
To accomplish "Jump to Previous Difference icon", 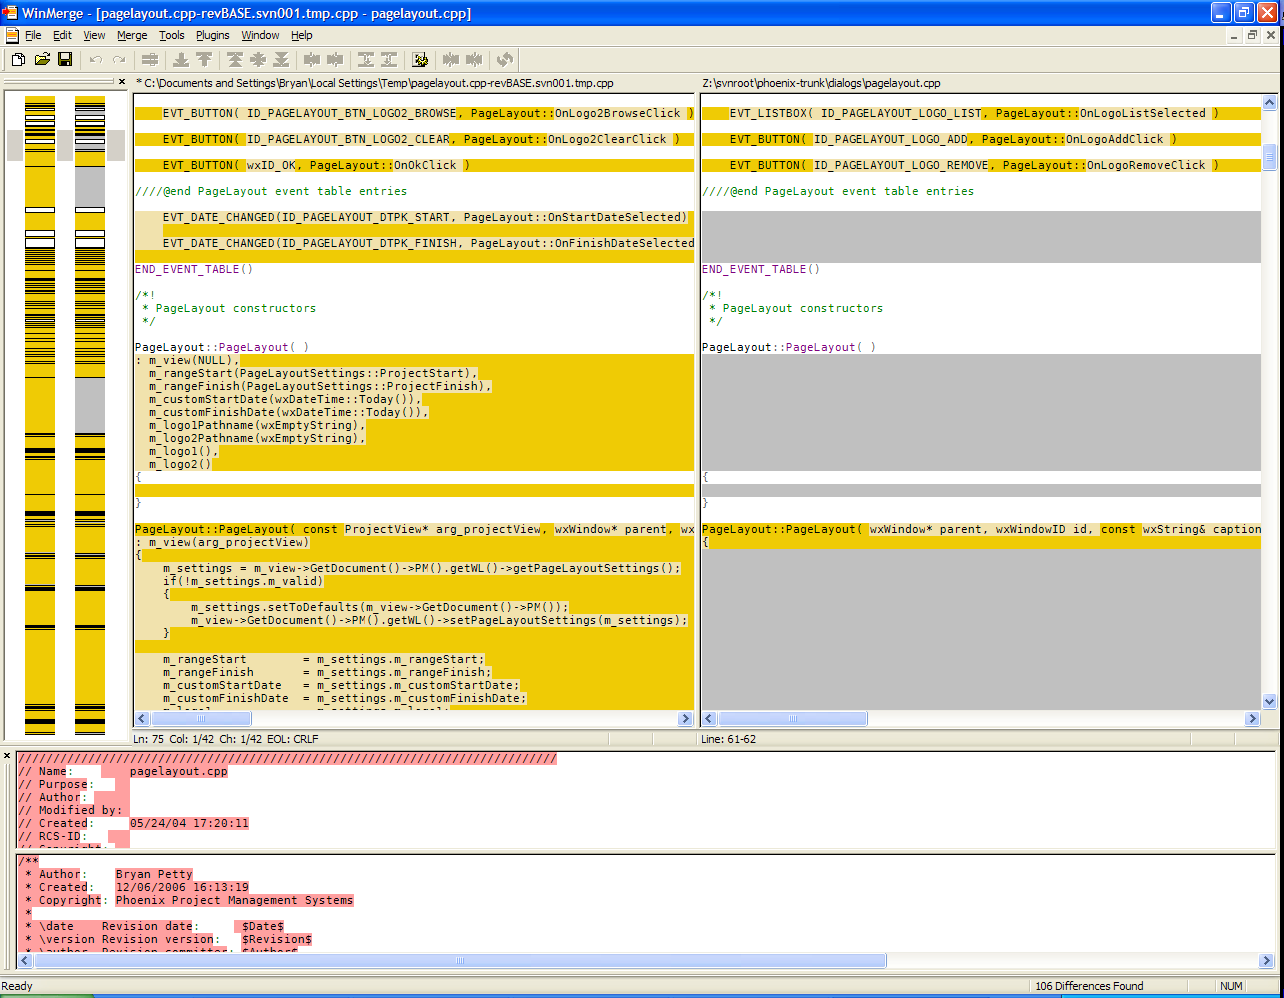I will pyautogui.click(x=204, y=60).
